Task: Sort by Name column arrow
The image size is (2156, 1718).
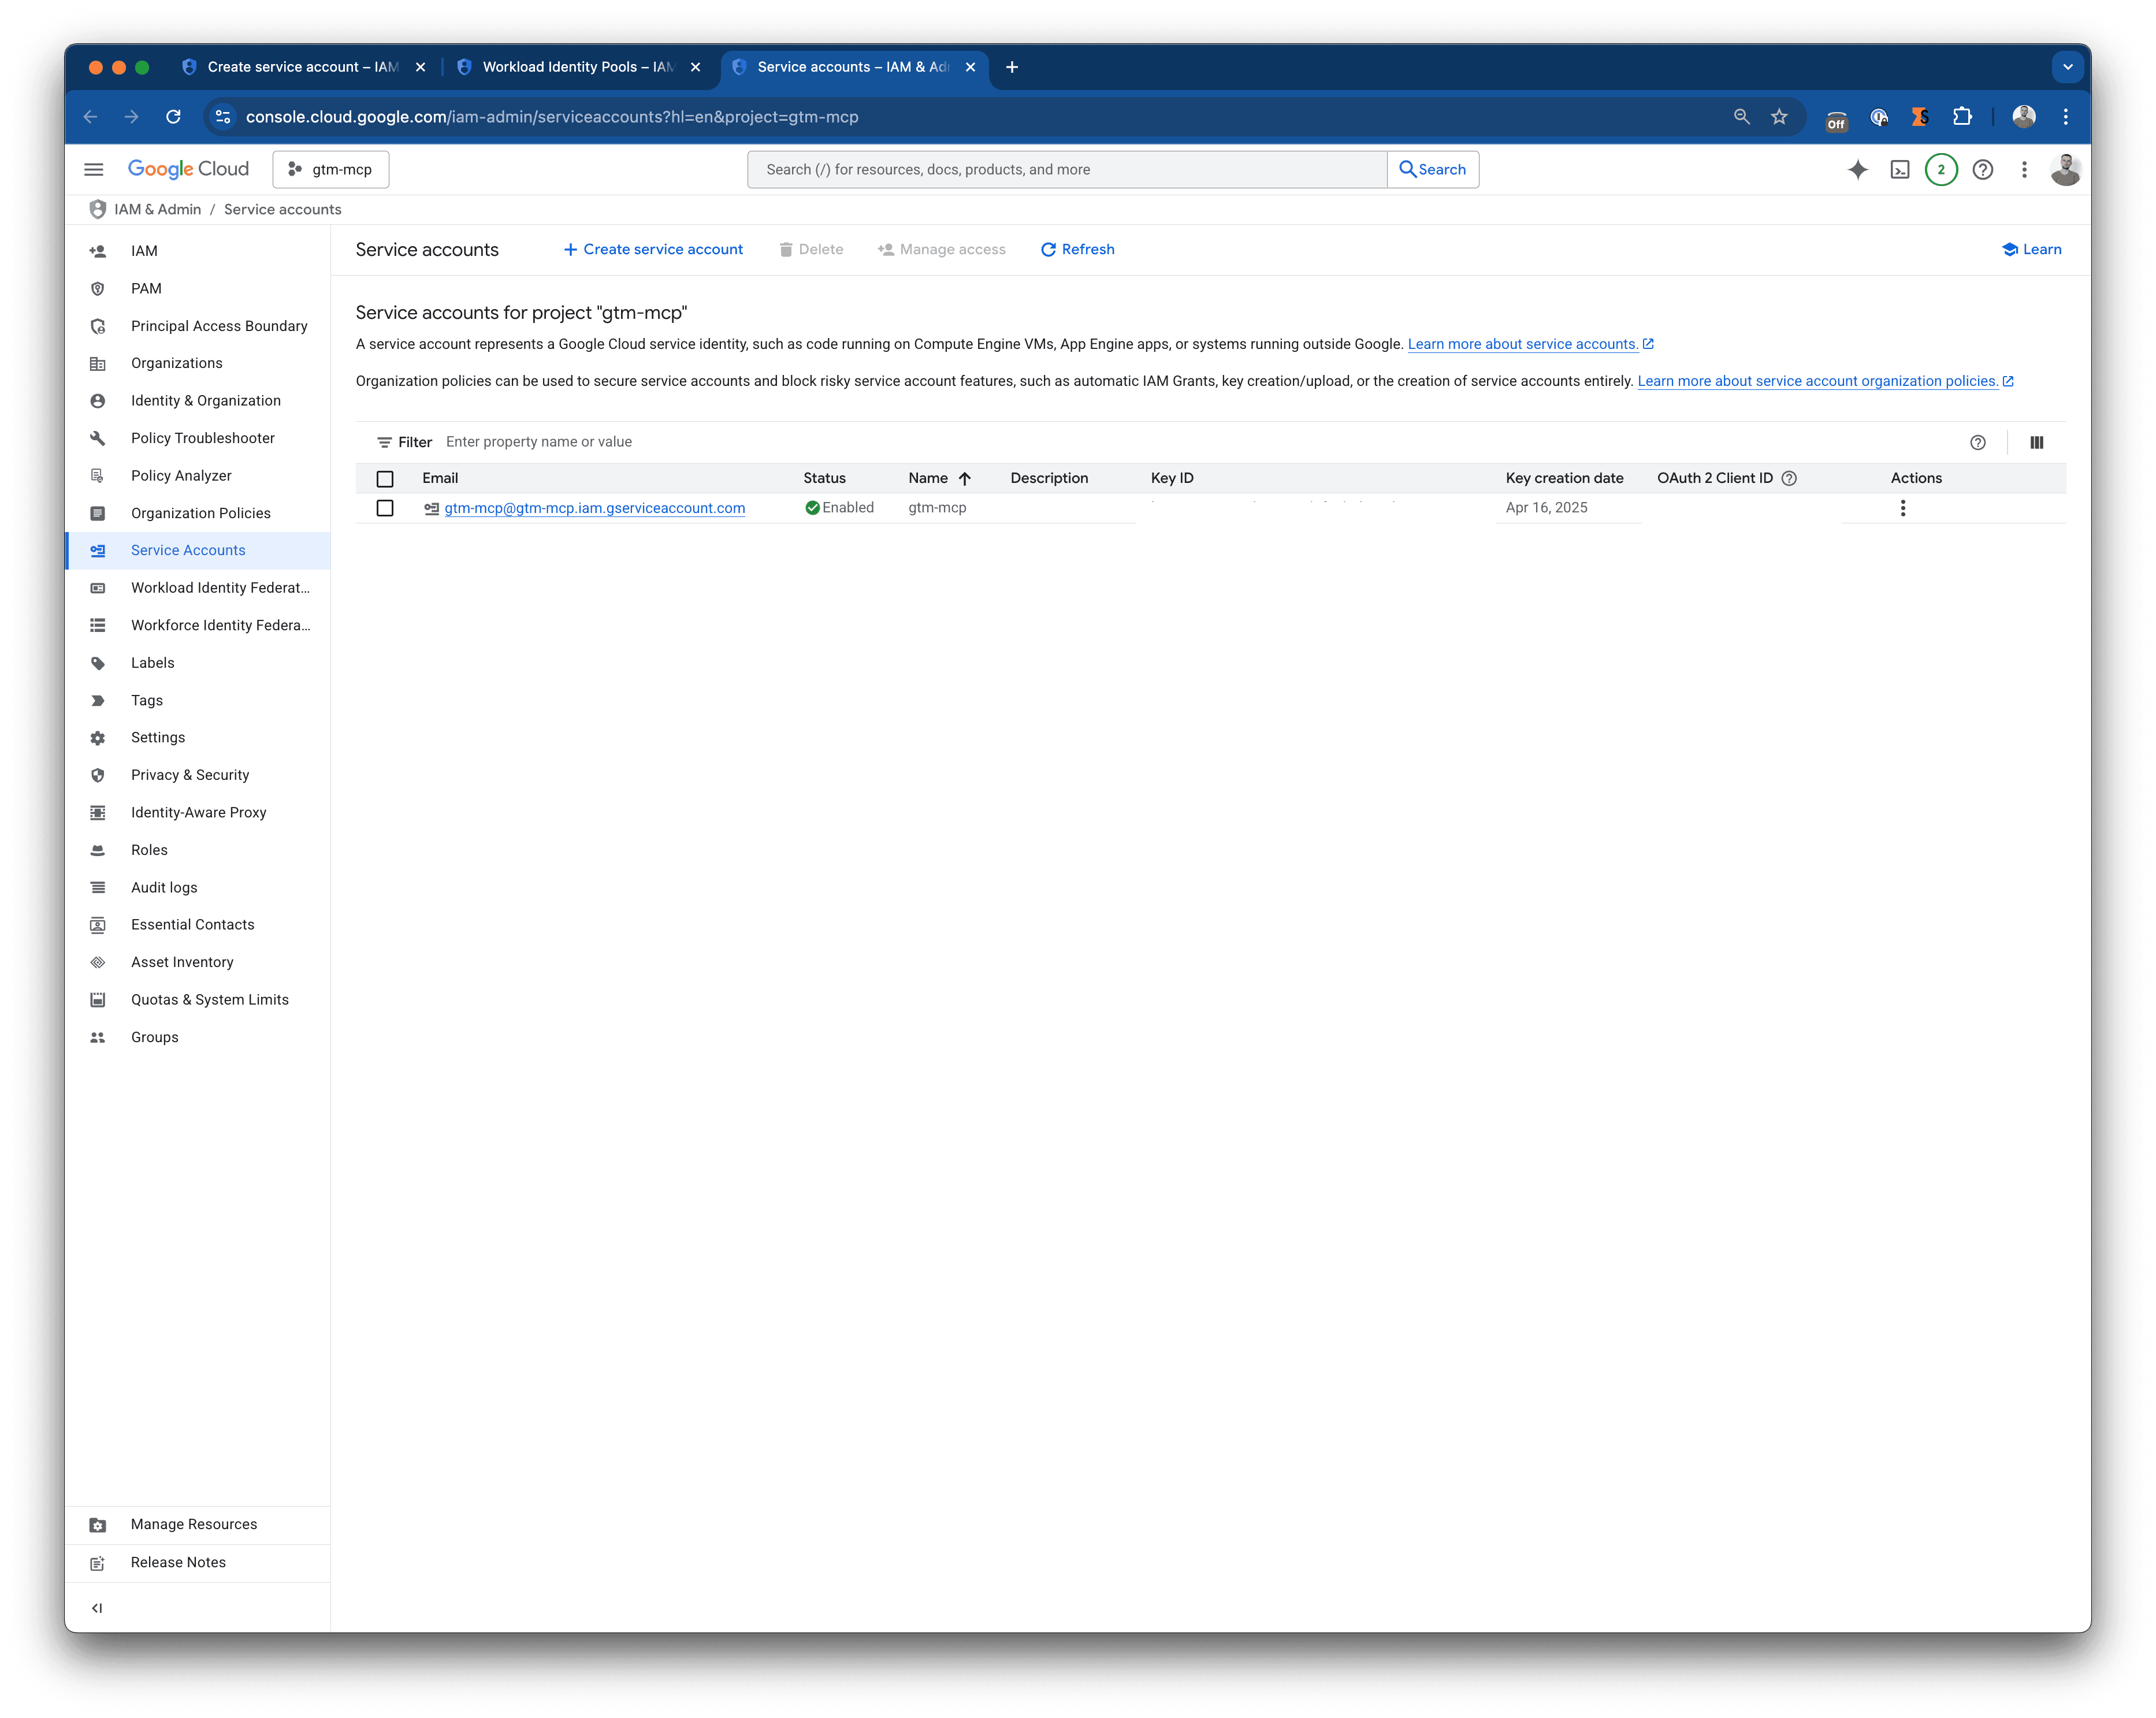Action: (x=964, y=478)
